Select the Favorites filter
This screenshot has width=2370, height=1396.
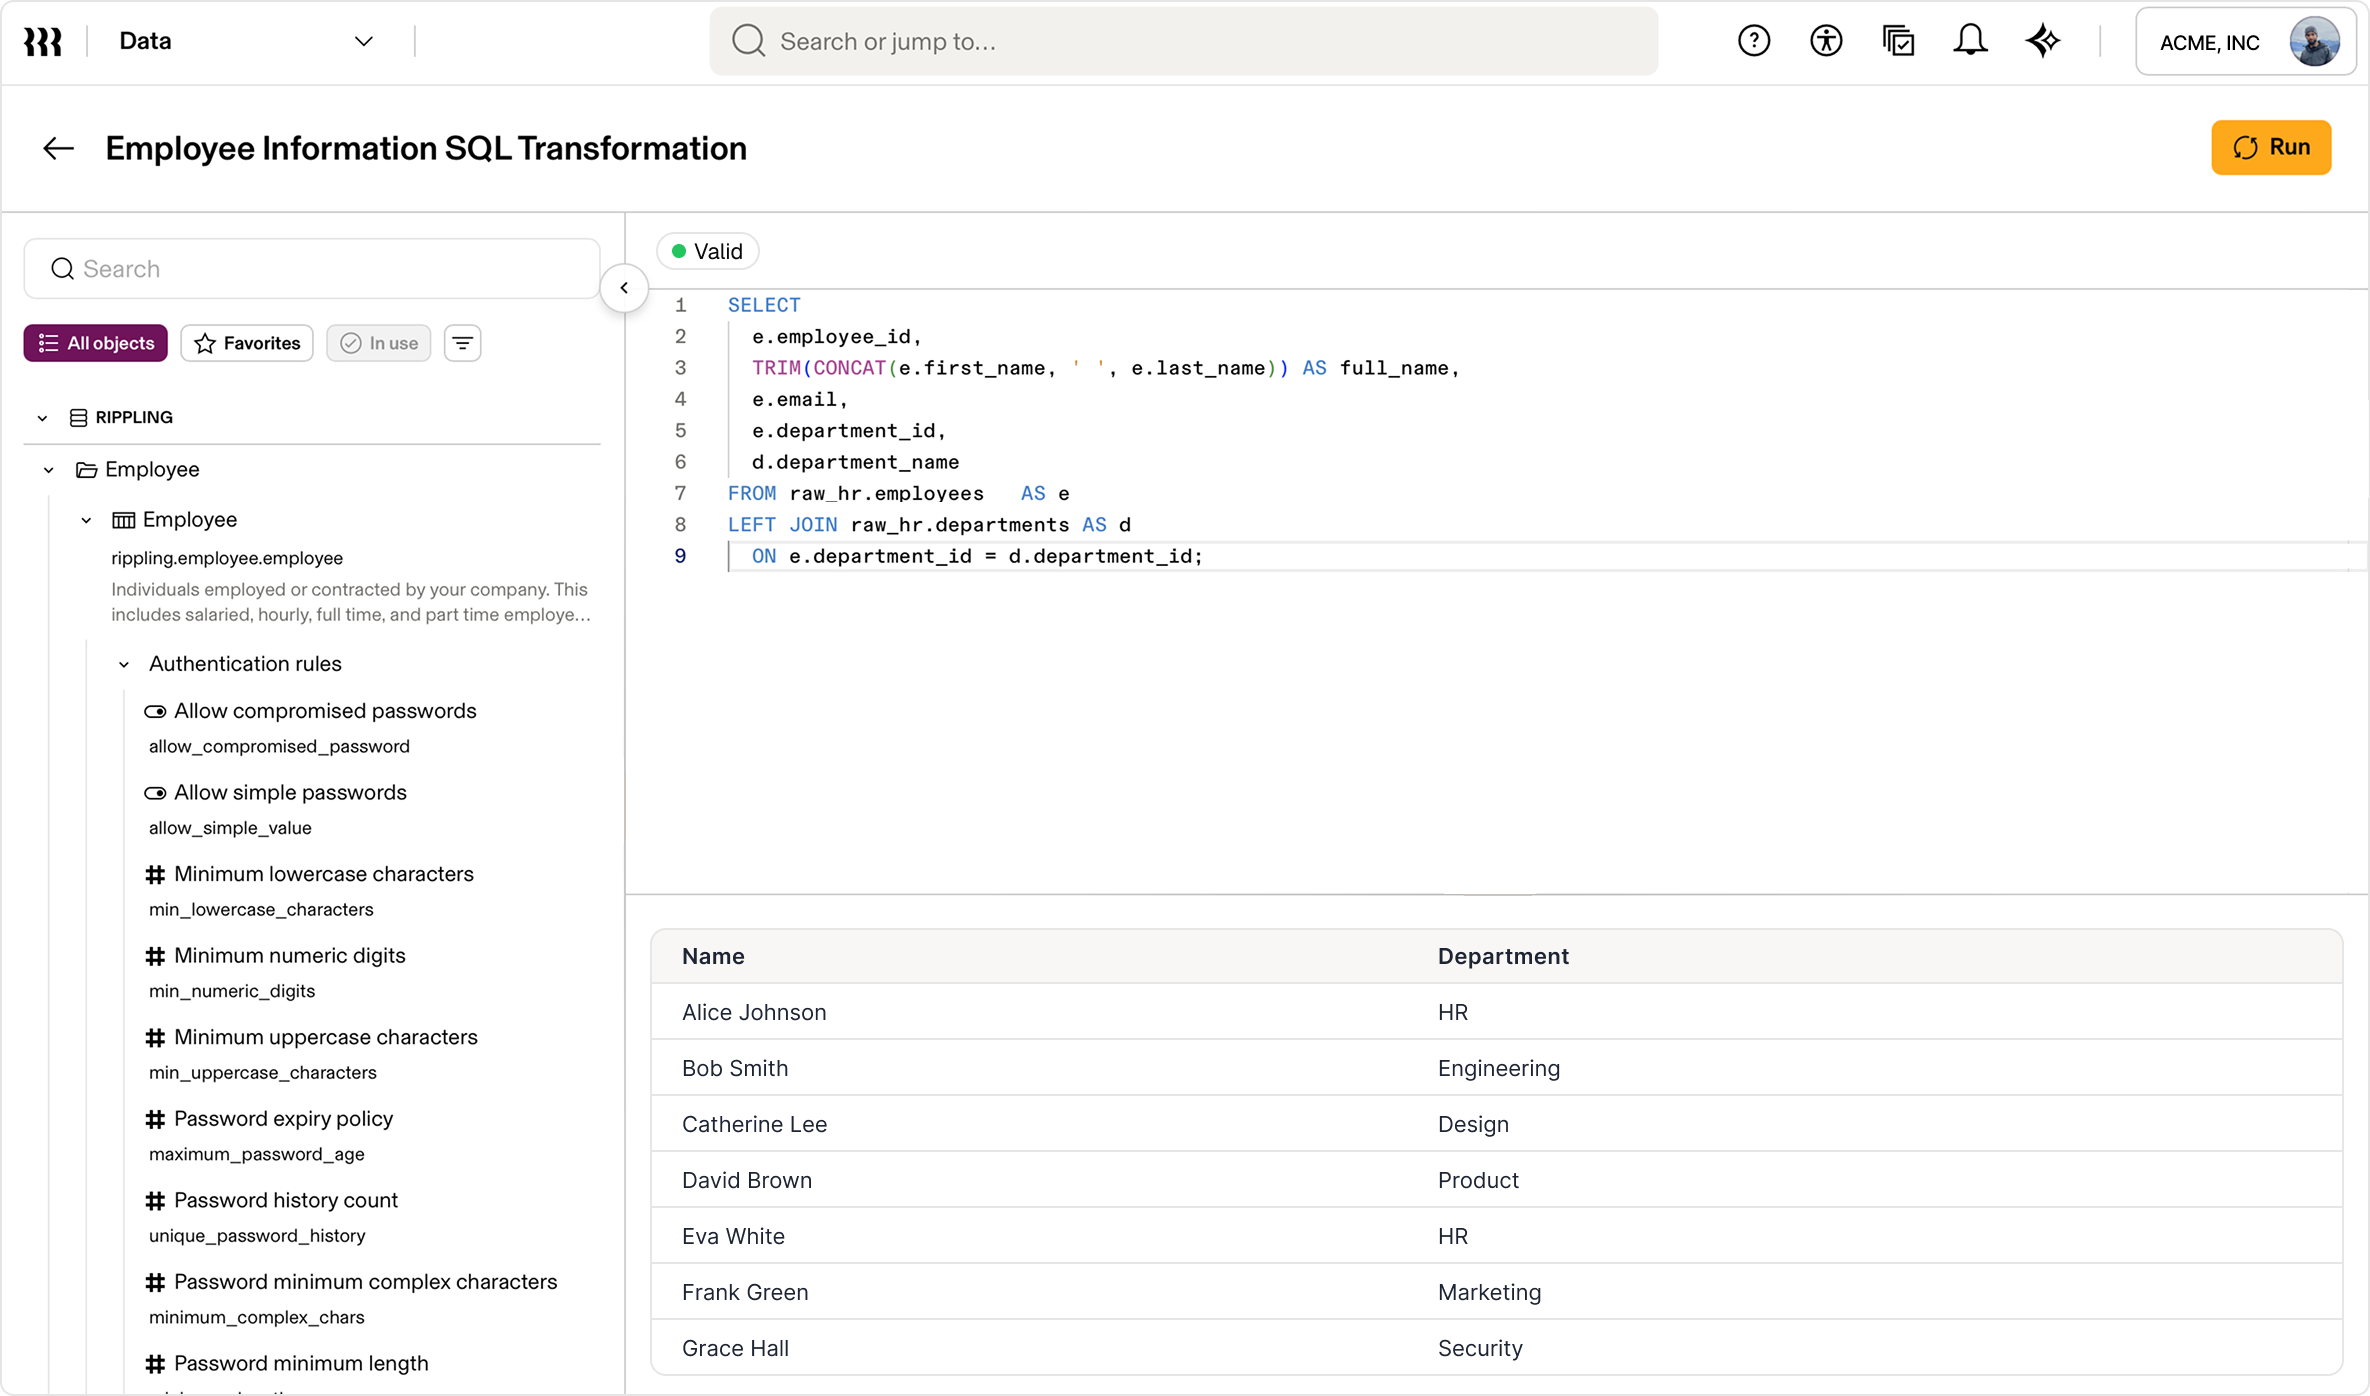[x=247, y=344]
